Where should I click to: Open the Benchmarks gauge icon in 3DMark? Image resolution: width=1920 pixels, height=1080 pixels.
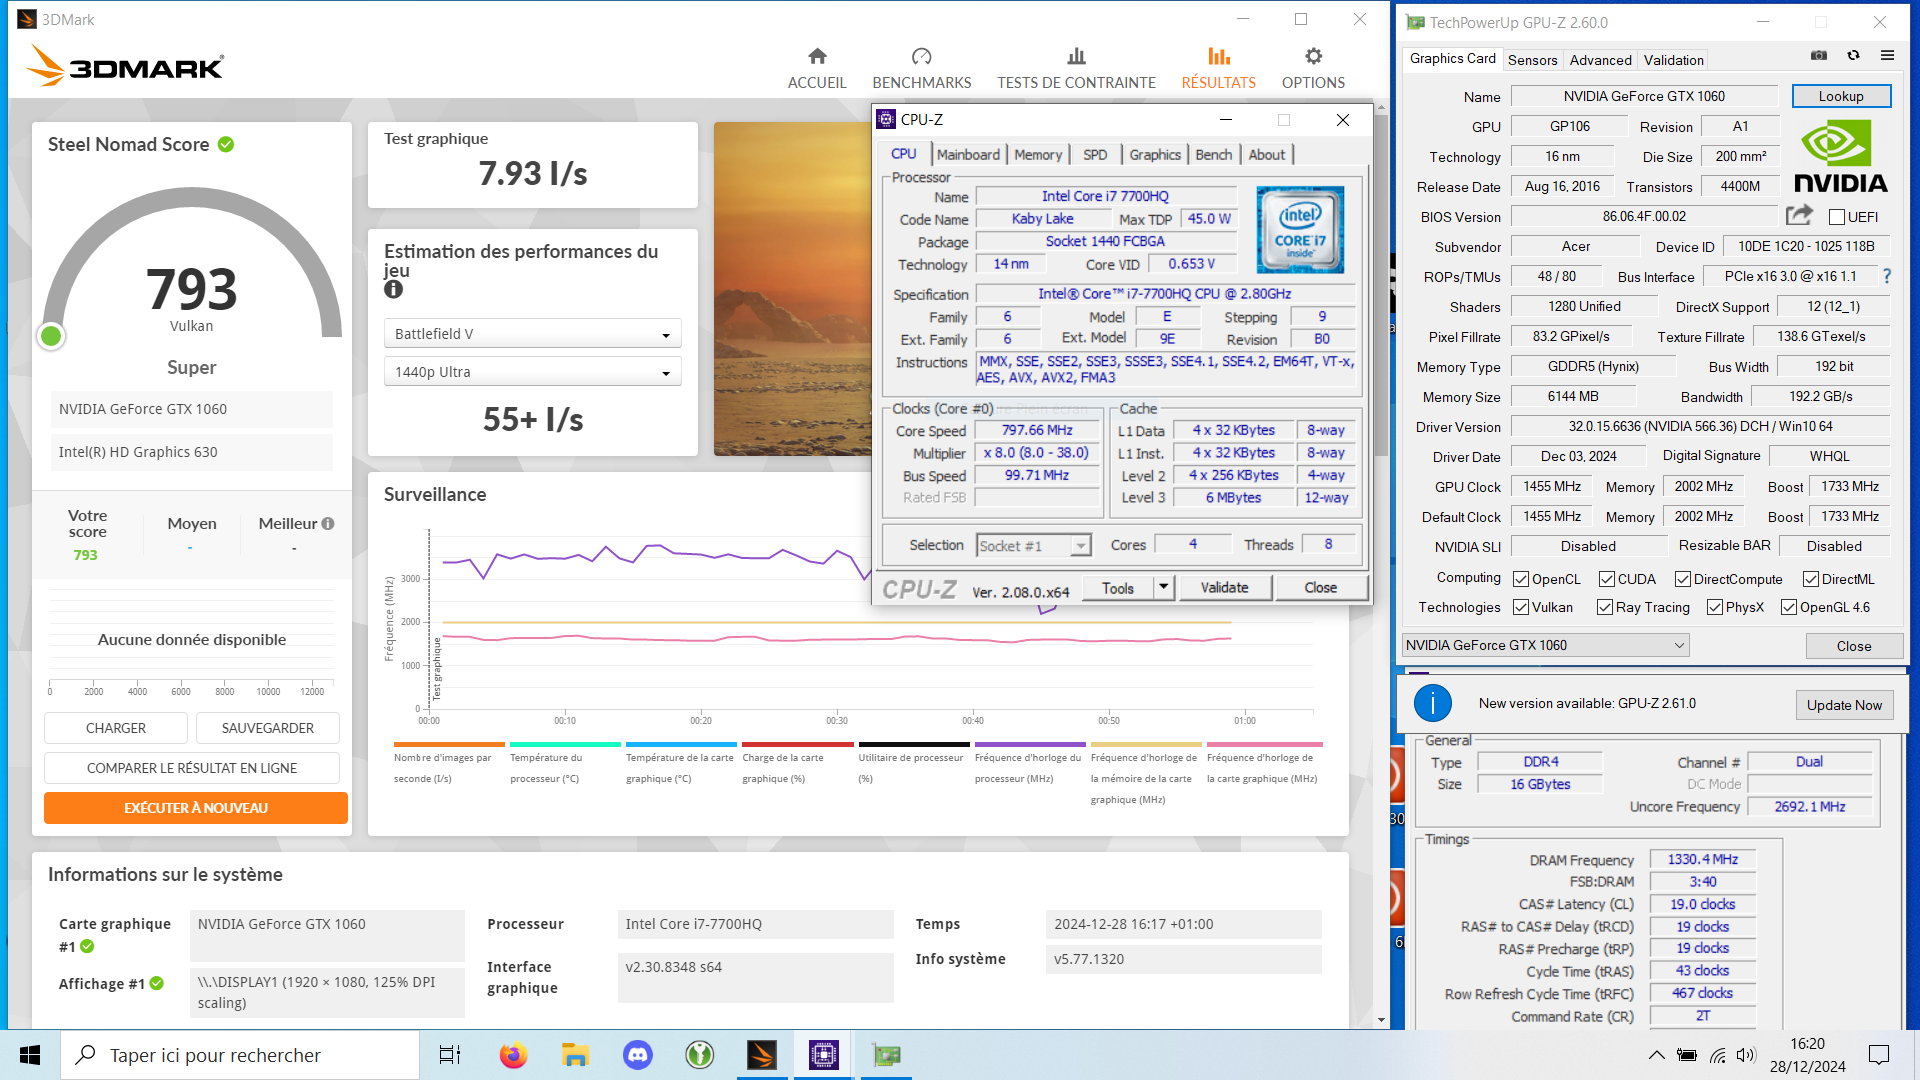[x=921, y=56]
